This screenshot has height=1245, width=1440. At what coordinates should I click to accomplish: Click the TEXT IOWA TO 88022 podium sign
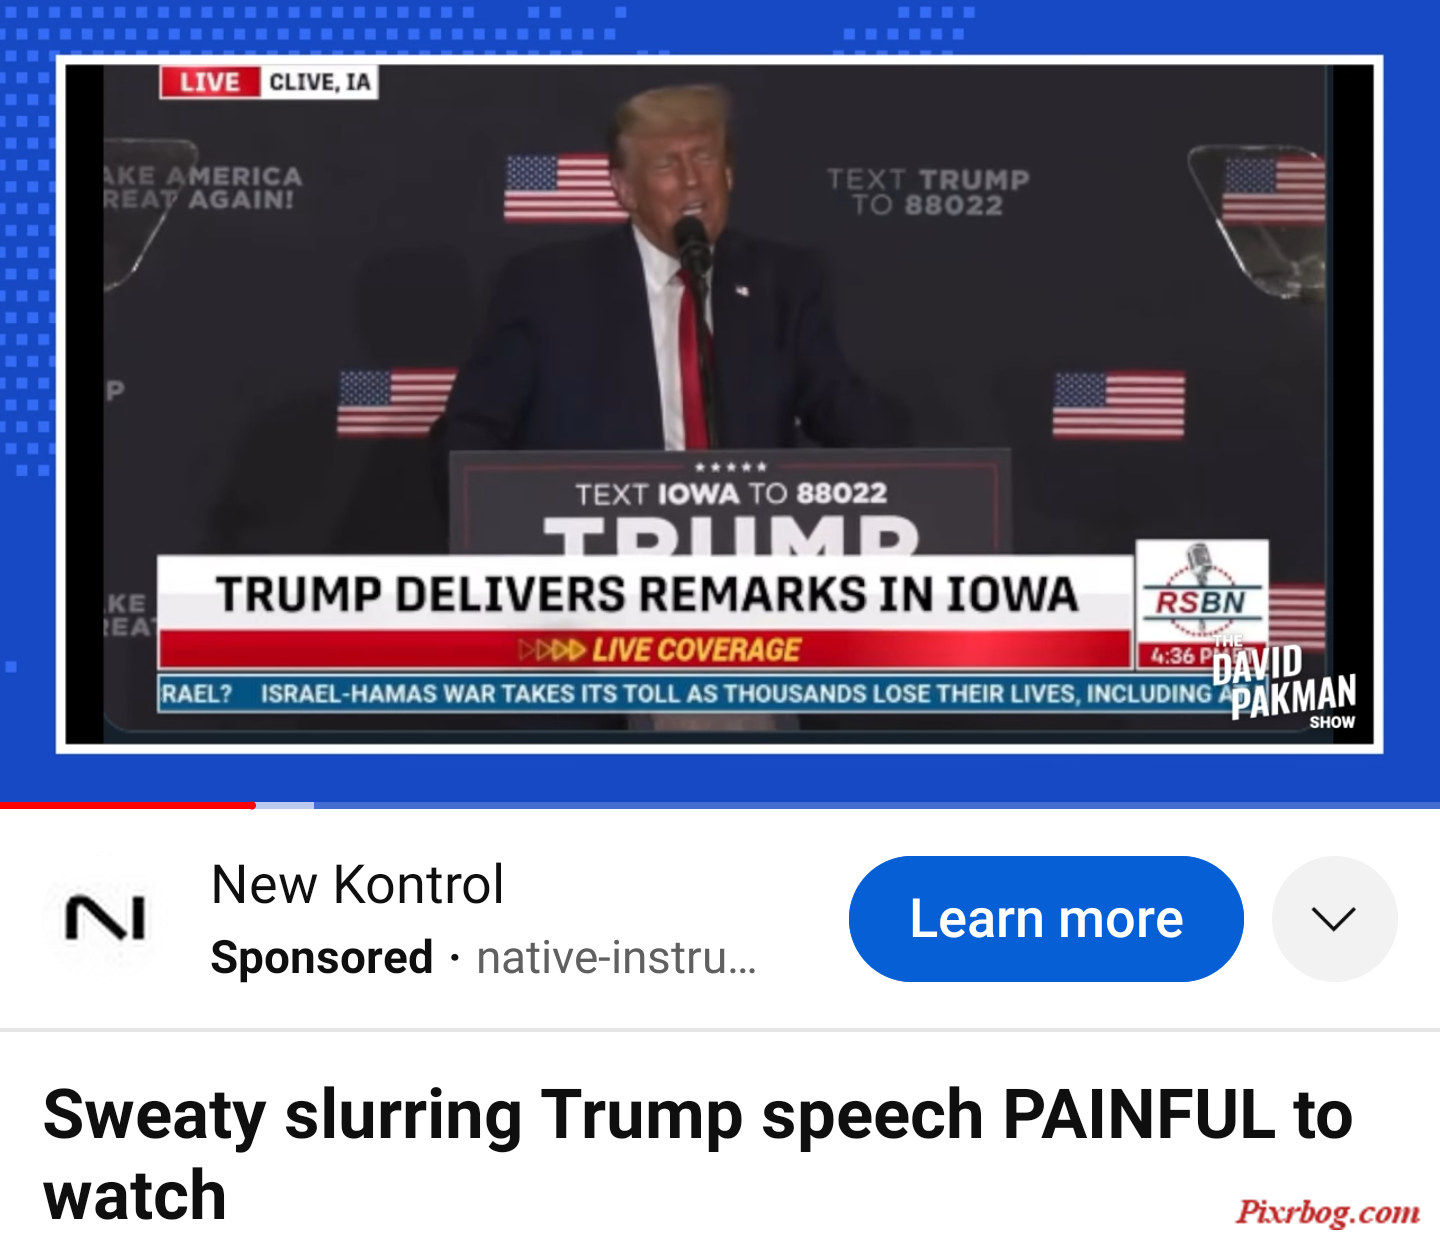(731, 493)
